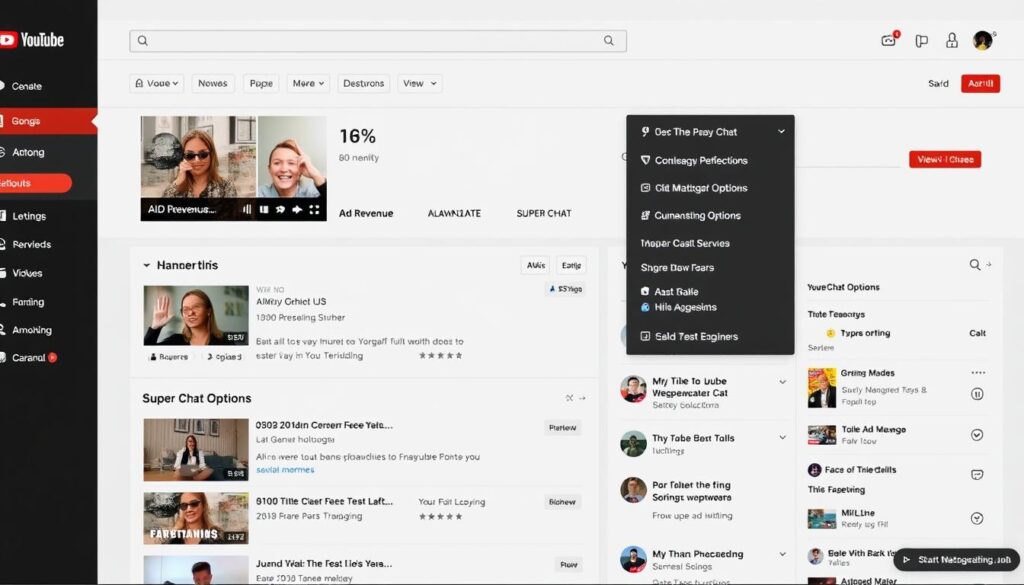Click the chat icon beside Face of Tnledells

(977, 475)
